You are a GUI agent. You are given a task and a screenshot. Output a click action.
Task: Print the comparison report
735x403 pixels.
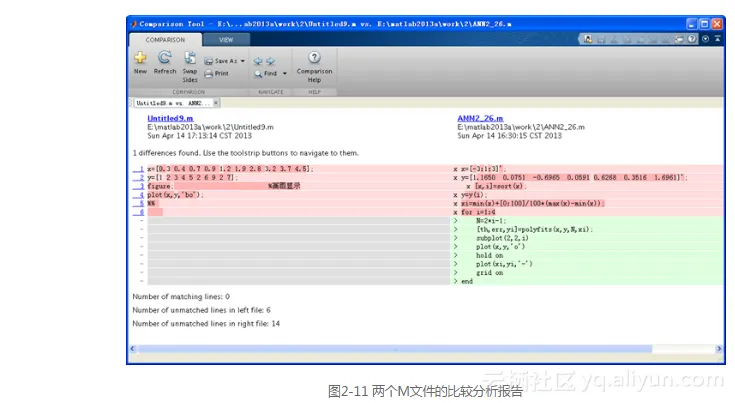217,74
